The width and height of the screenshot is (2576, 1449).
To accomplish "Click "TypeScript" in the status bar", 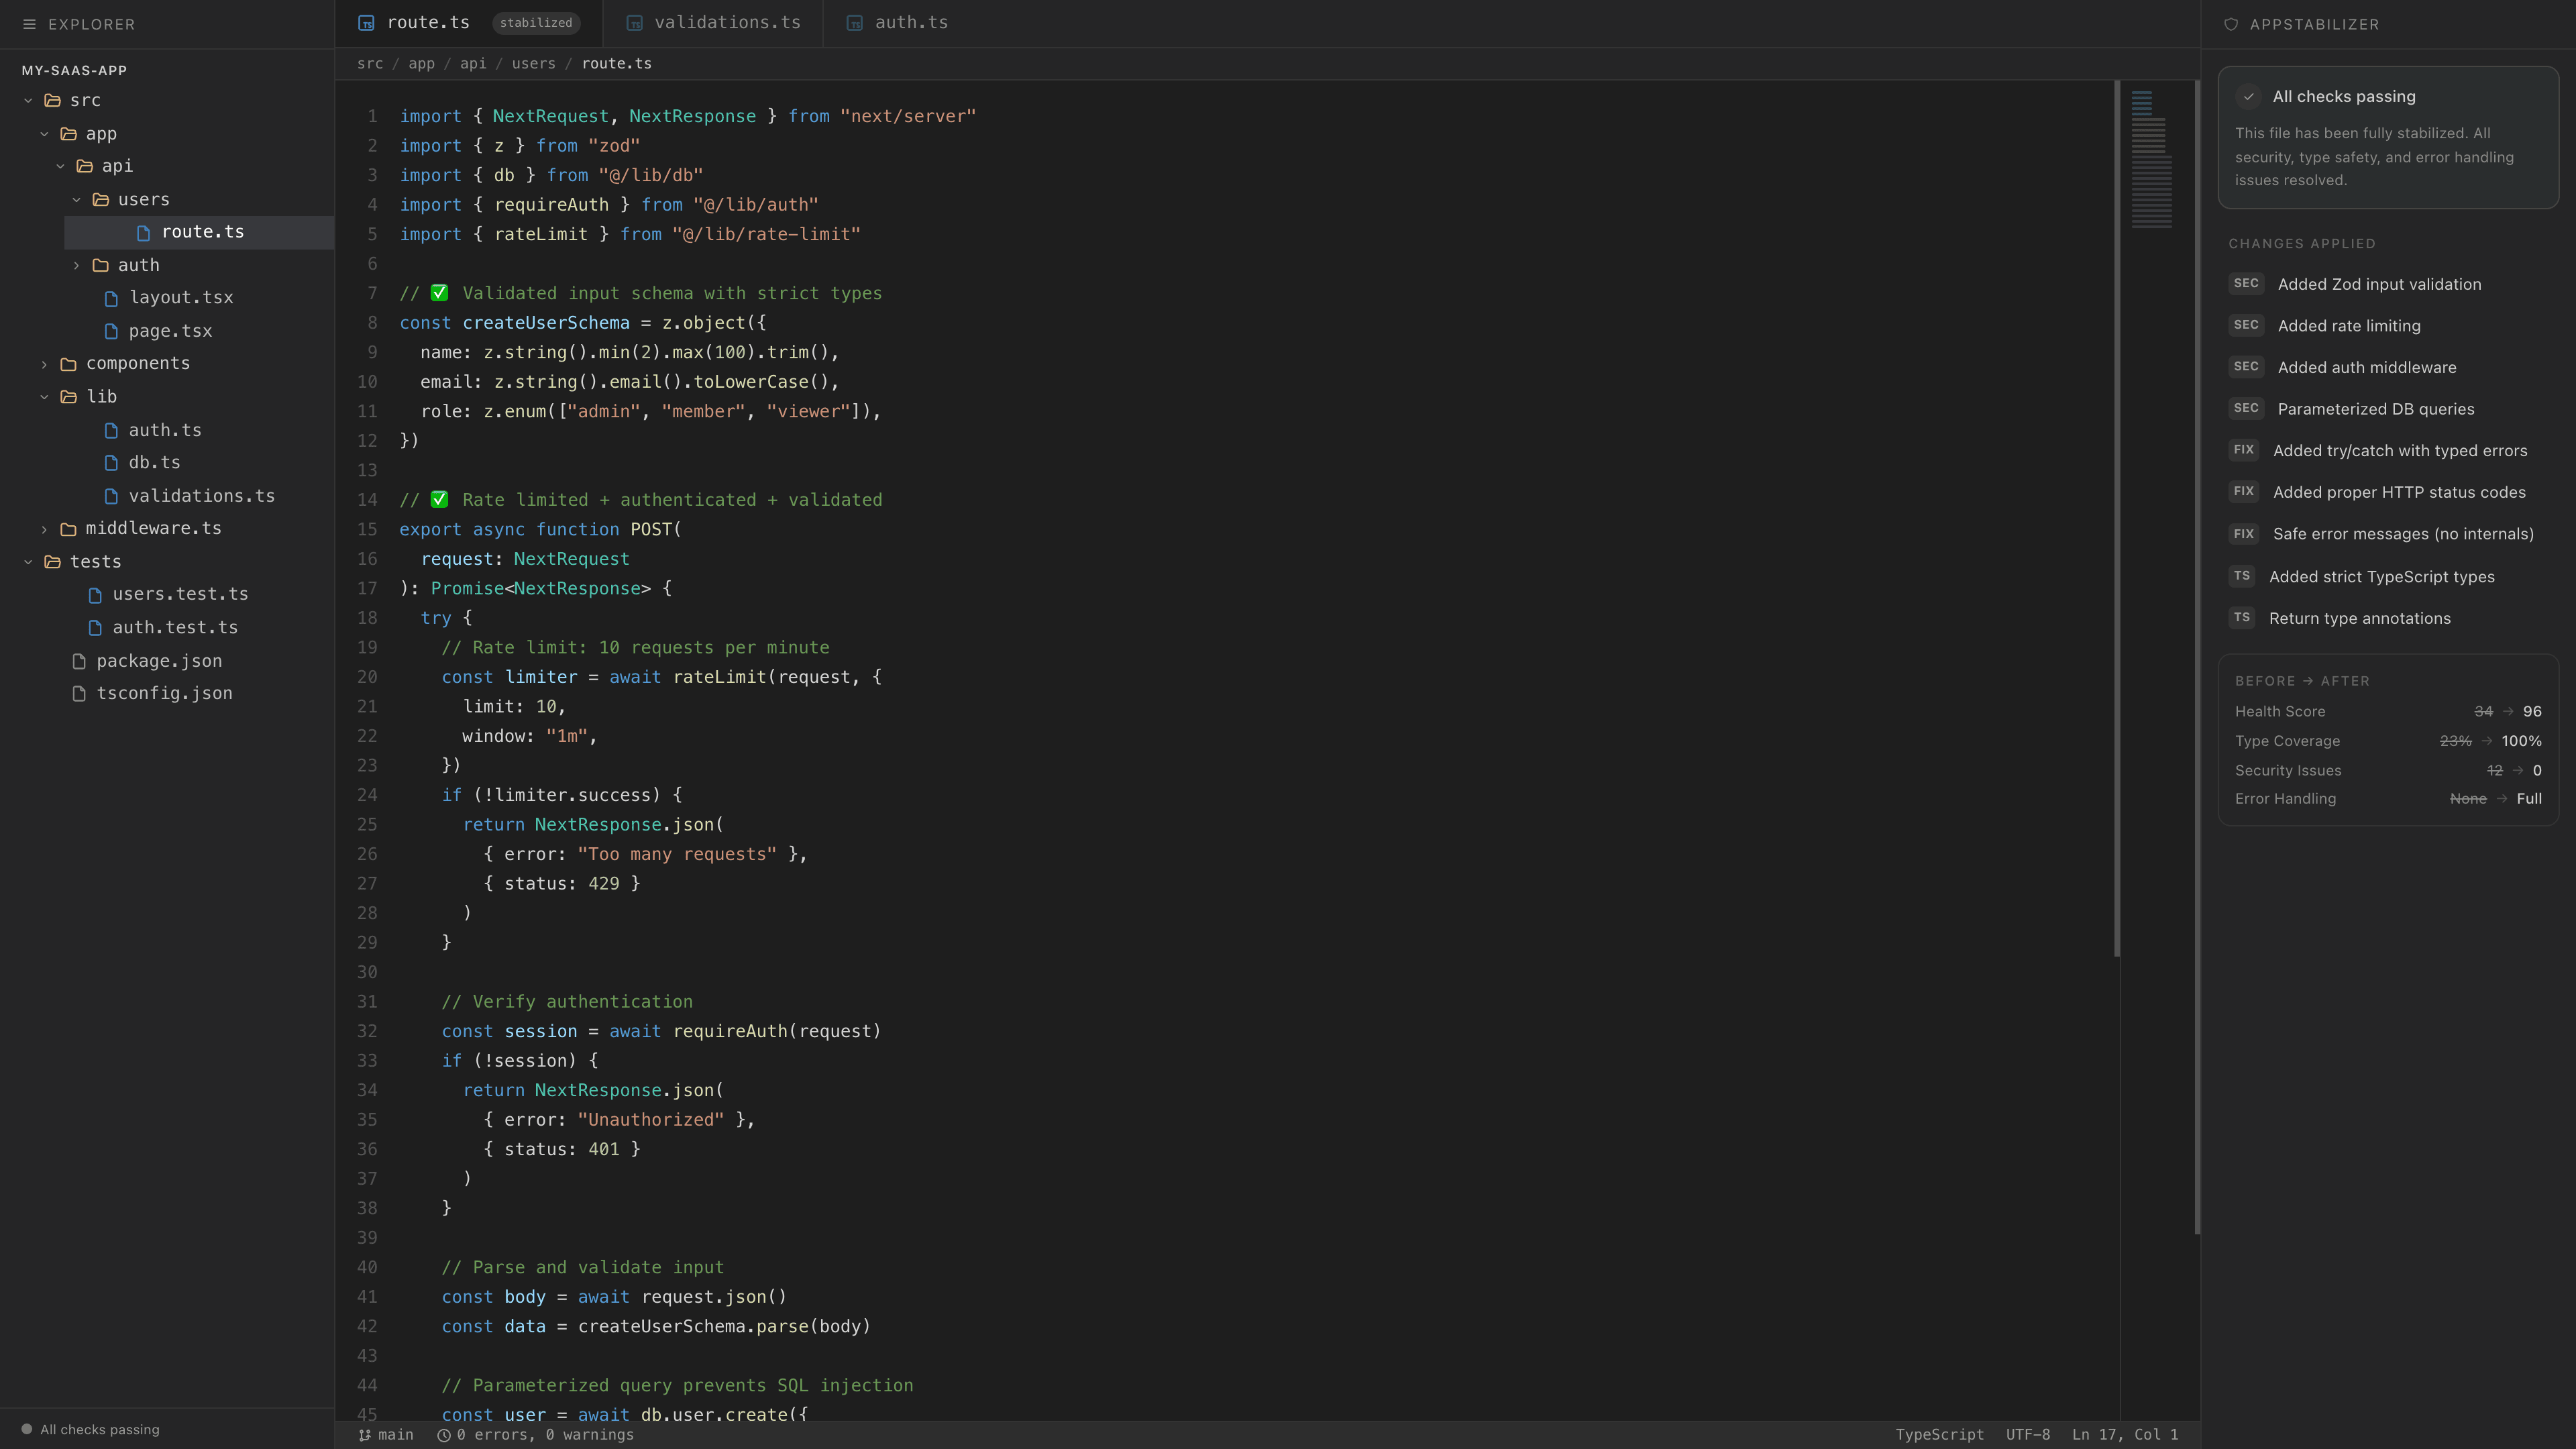I will click(1939, 1434).
